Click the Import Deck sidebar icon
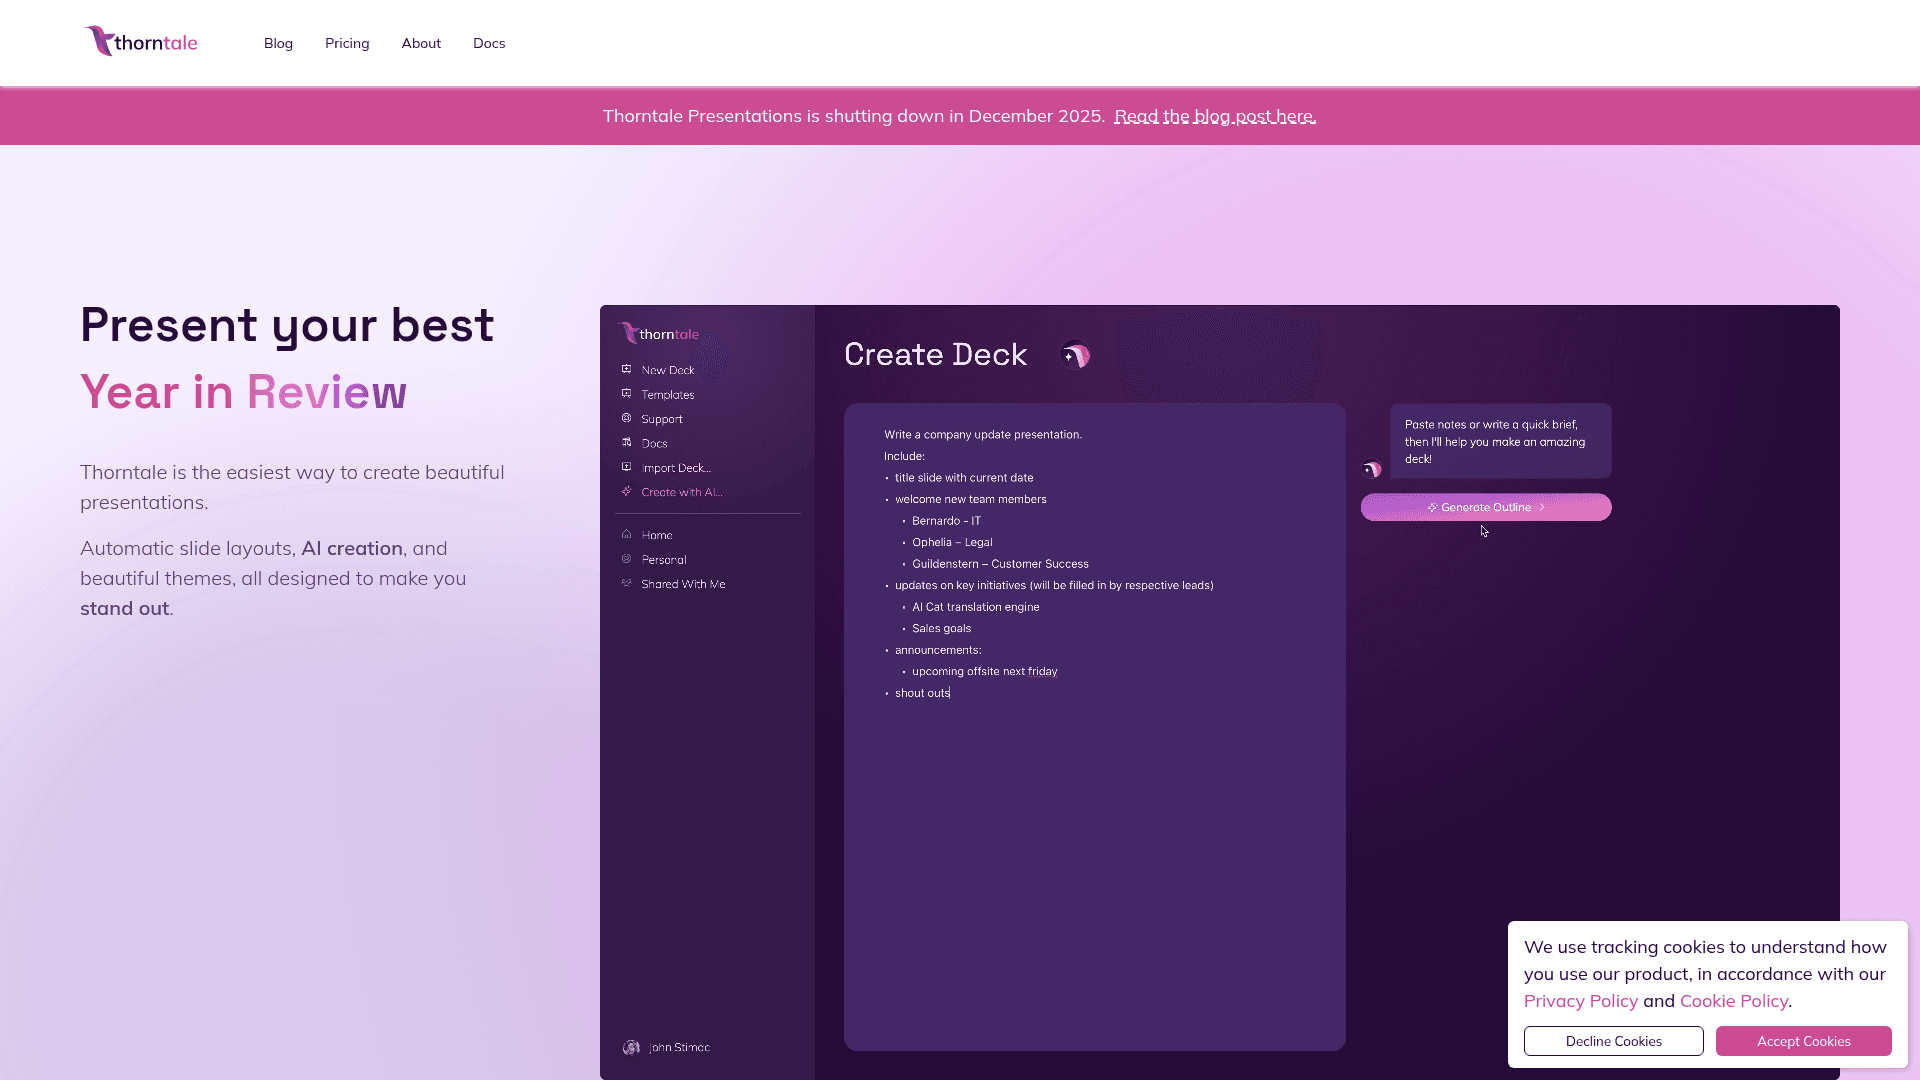 point(627,467)
